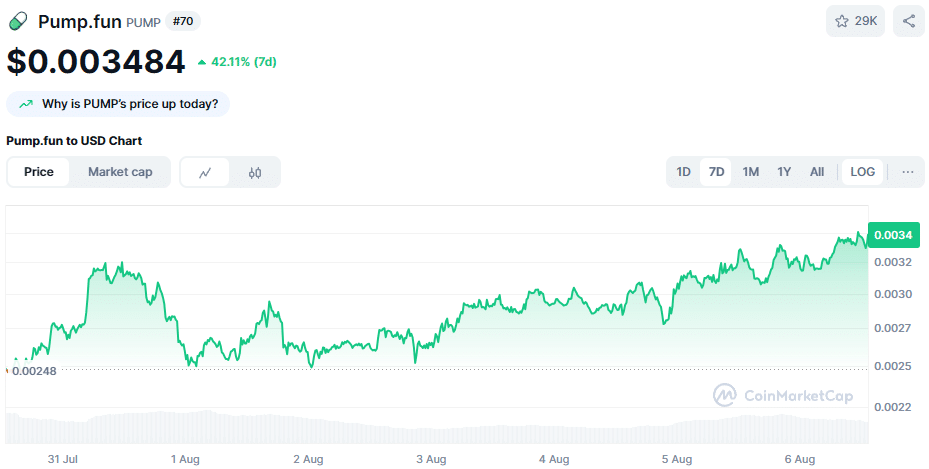The height and width of the screenshot is (469, 929).
Task: Click the 29K watchlist count
Action: click(866, 21)
